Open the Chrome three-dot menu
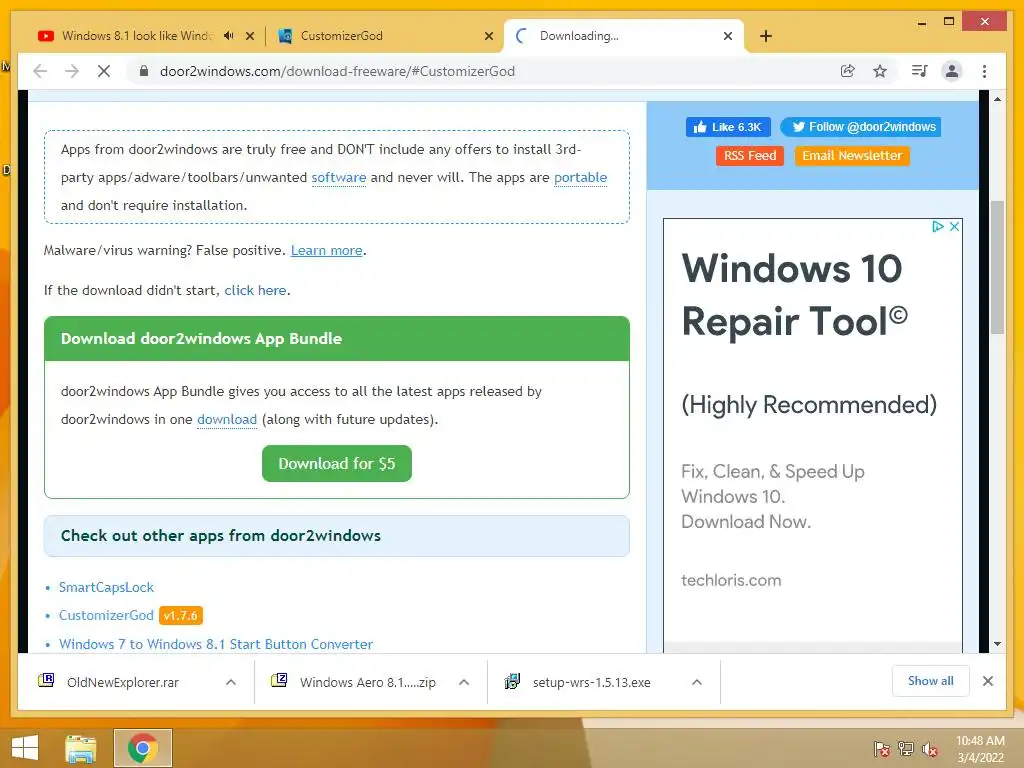Image resolution: width=1024 pixels, height=768 pixels. click(x=984, y=71)
